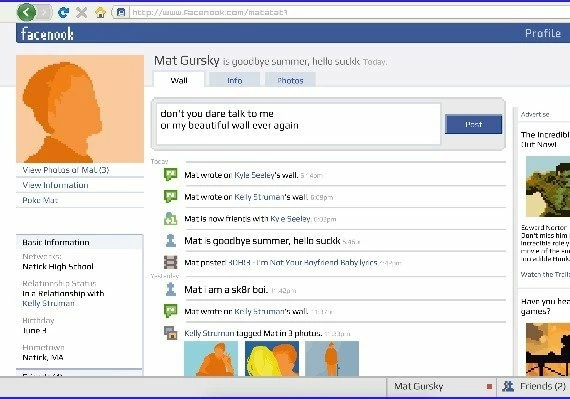Image resolution: width=570 pixels, height=399 pixels.
Task: Open The Incredible Hulk ad title
Action: [x=545, y=139]
